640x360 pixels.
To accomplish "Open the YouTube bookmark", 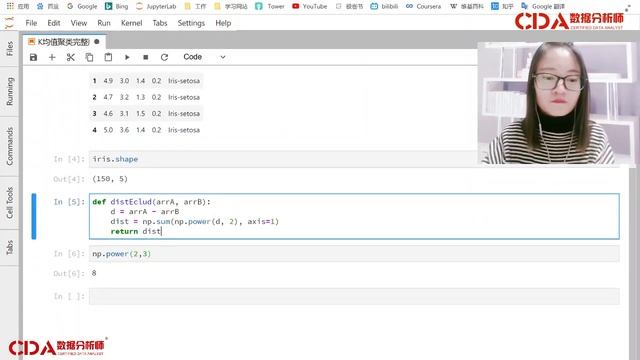I will 310,6.
